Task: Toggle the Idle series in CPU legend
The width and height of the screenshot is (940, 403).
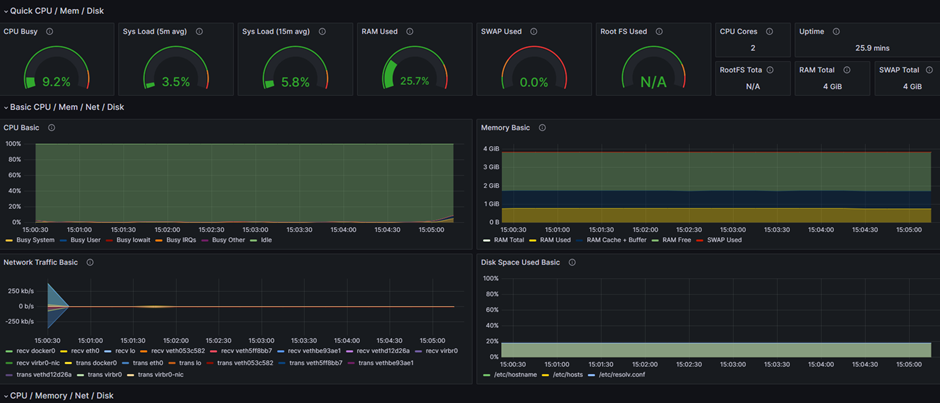Action: pyautogui.click(x=267, y=240)
